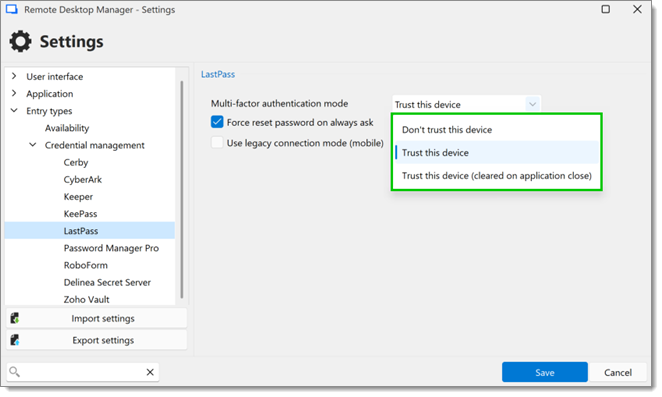
Task: Click the Save button
Action: pos(545,372)
